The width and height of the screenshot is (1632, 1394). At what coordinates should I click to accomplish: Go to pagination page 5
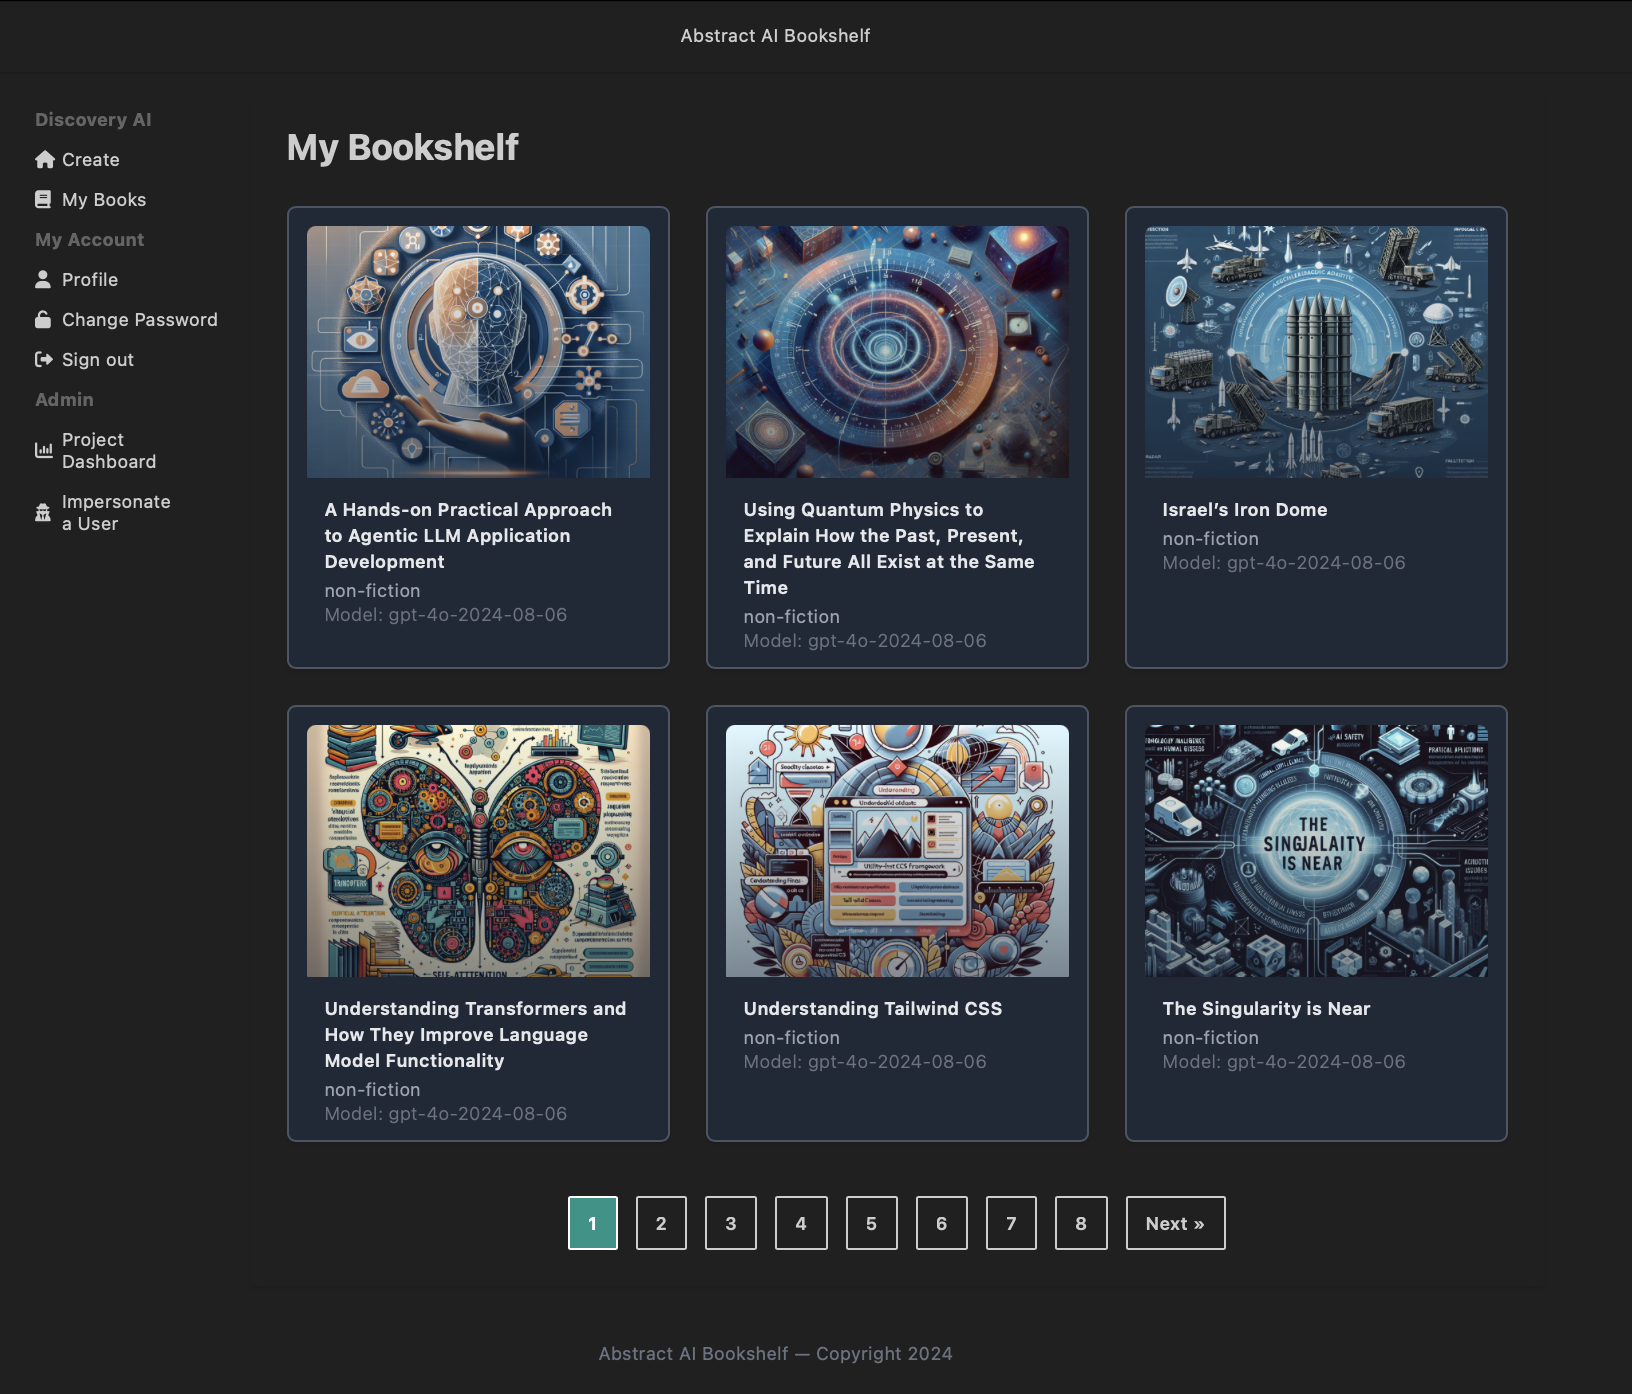[x=872, y=1223]
